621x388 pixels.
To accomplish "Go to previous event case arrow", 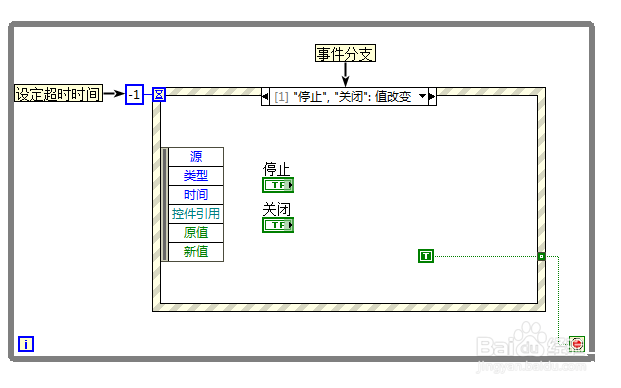I will (x=265, y=97).
